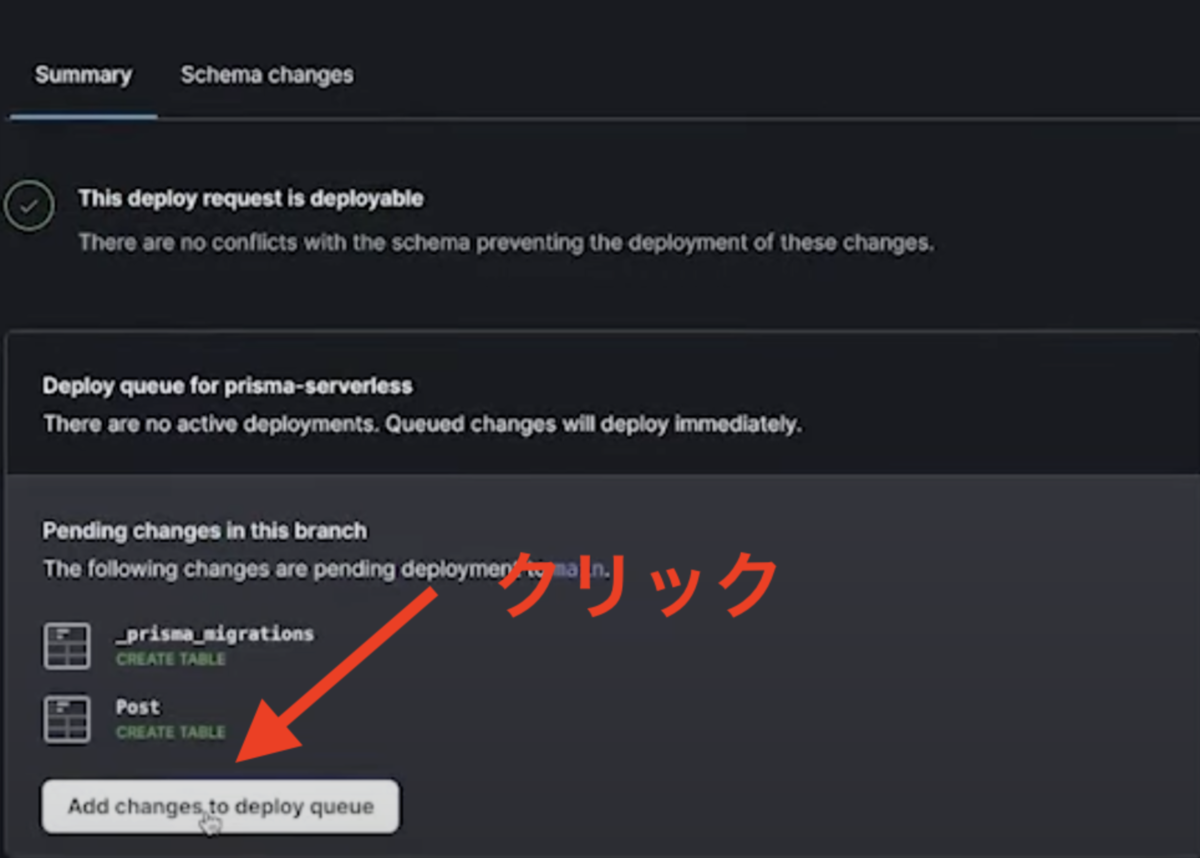The image size is (1200, 858).
Task: Select the Post table name
Action: [138, 707]
